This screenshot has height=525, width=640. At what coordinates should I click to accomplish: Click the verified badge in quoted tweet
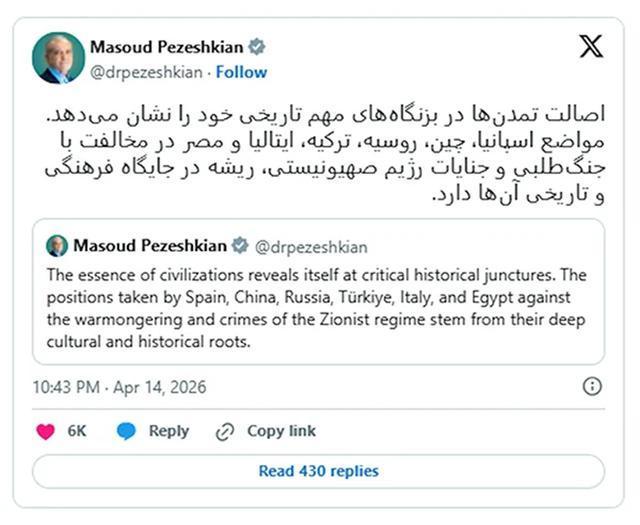point(240,246)
